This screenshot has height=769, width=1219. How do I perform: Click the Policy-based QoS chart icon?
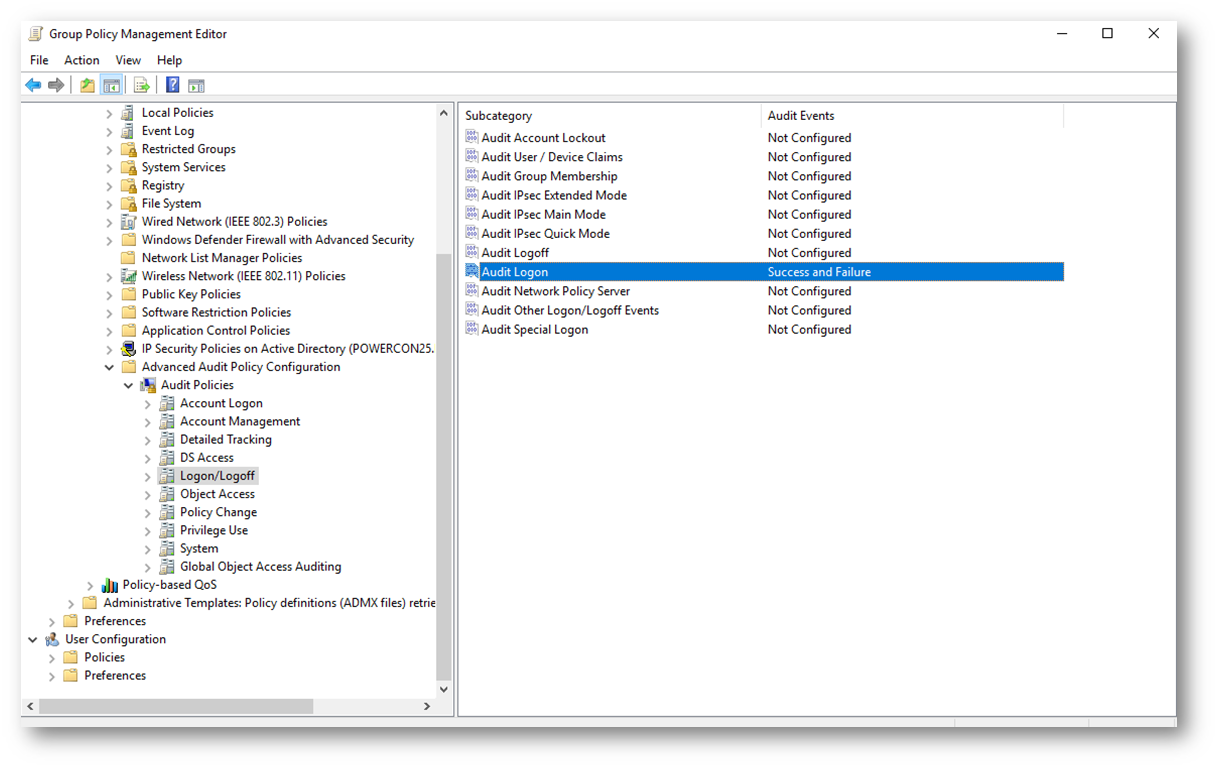[x=109, y=585]
